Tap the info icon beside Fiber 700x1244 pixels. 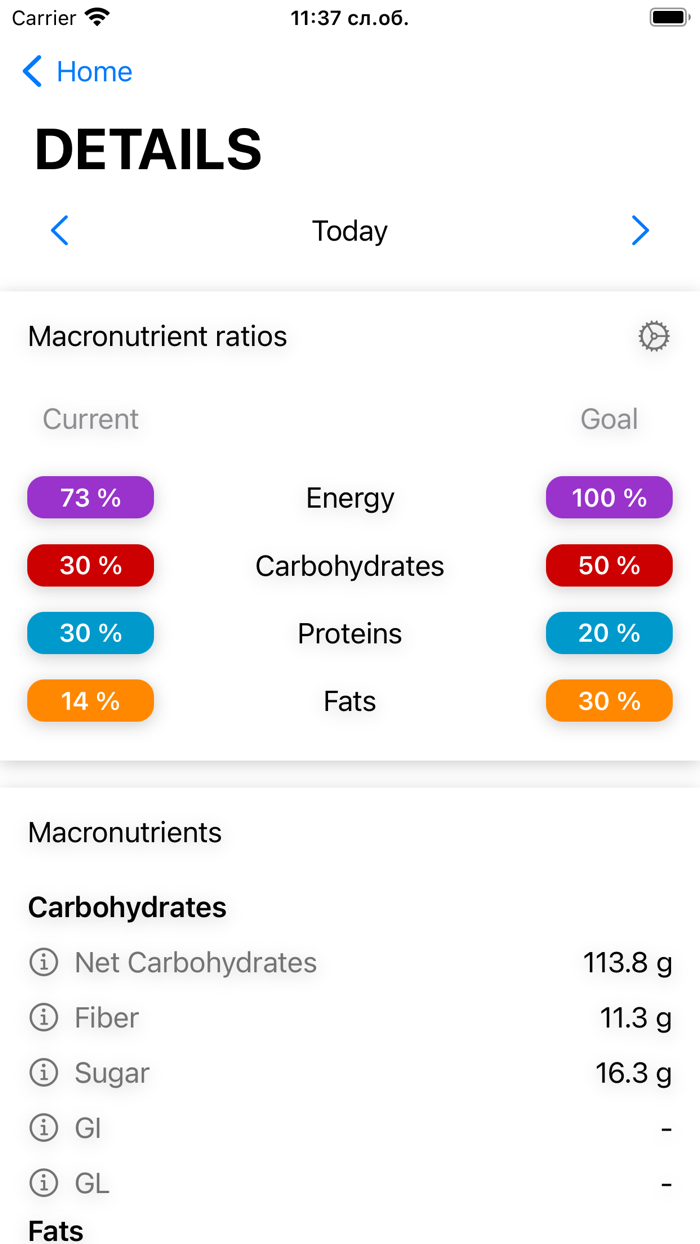pos(43,1017)
